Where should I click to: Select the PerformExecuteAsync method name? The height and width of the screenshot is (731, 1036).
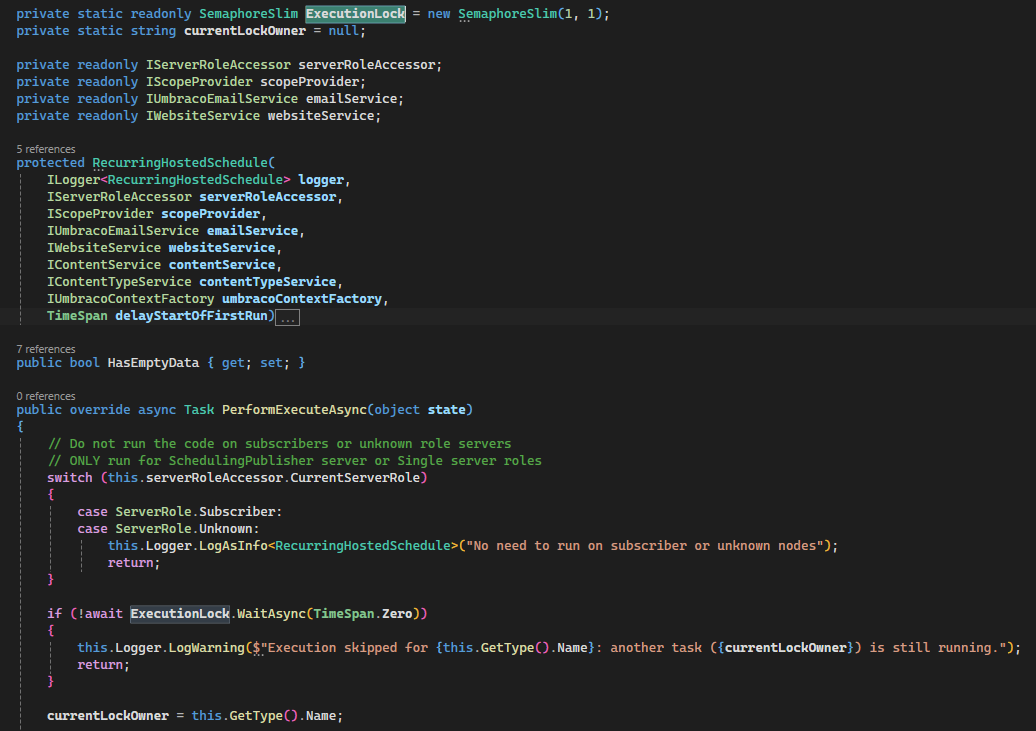tap(294, 410)
